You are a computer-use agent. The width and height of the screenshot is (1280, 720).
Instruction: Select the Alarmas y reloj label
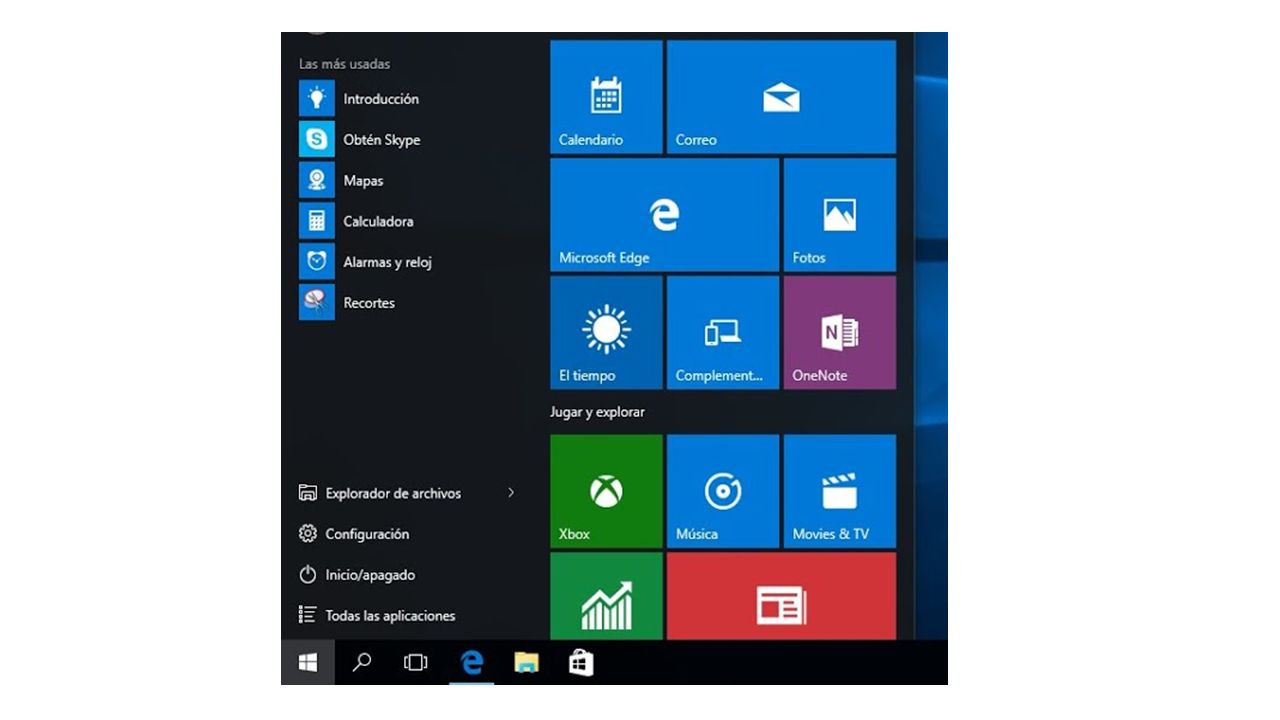pyautogui.click(x=388, y=262)
